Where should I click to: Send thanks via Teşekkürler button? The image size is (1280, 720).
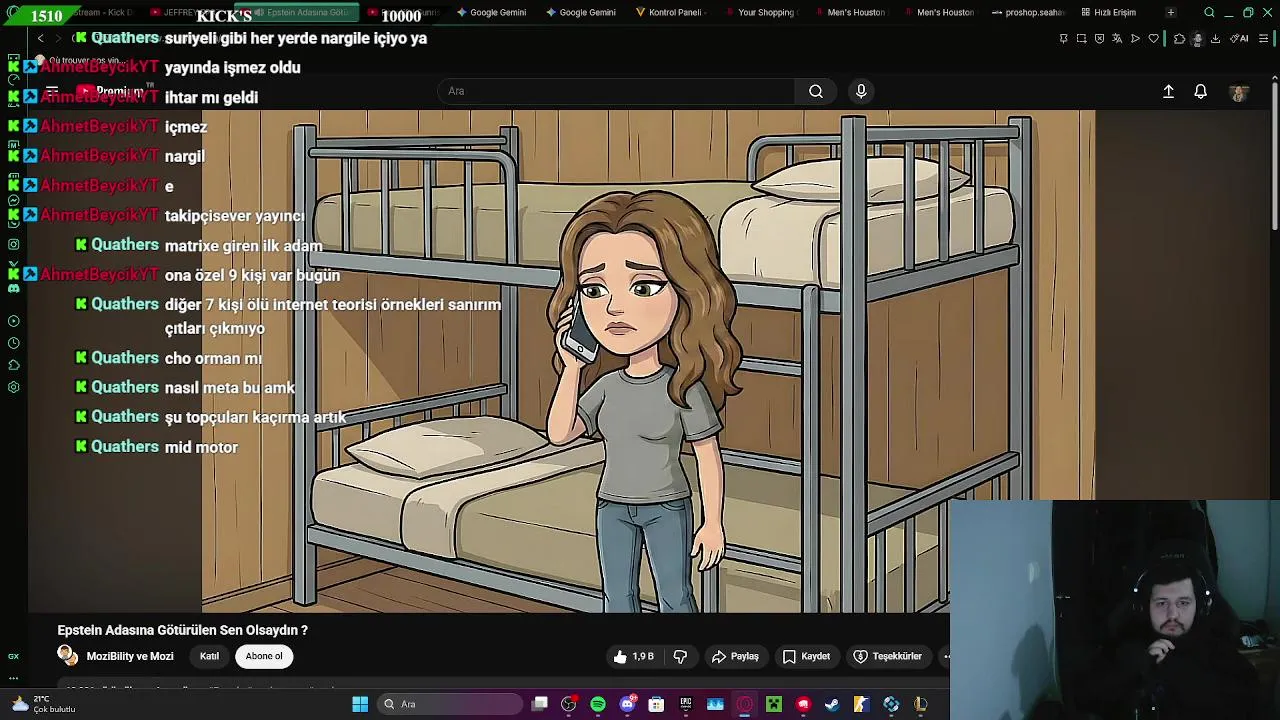point(887,656)
